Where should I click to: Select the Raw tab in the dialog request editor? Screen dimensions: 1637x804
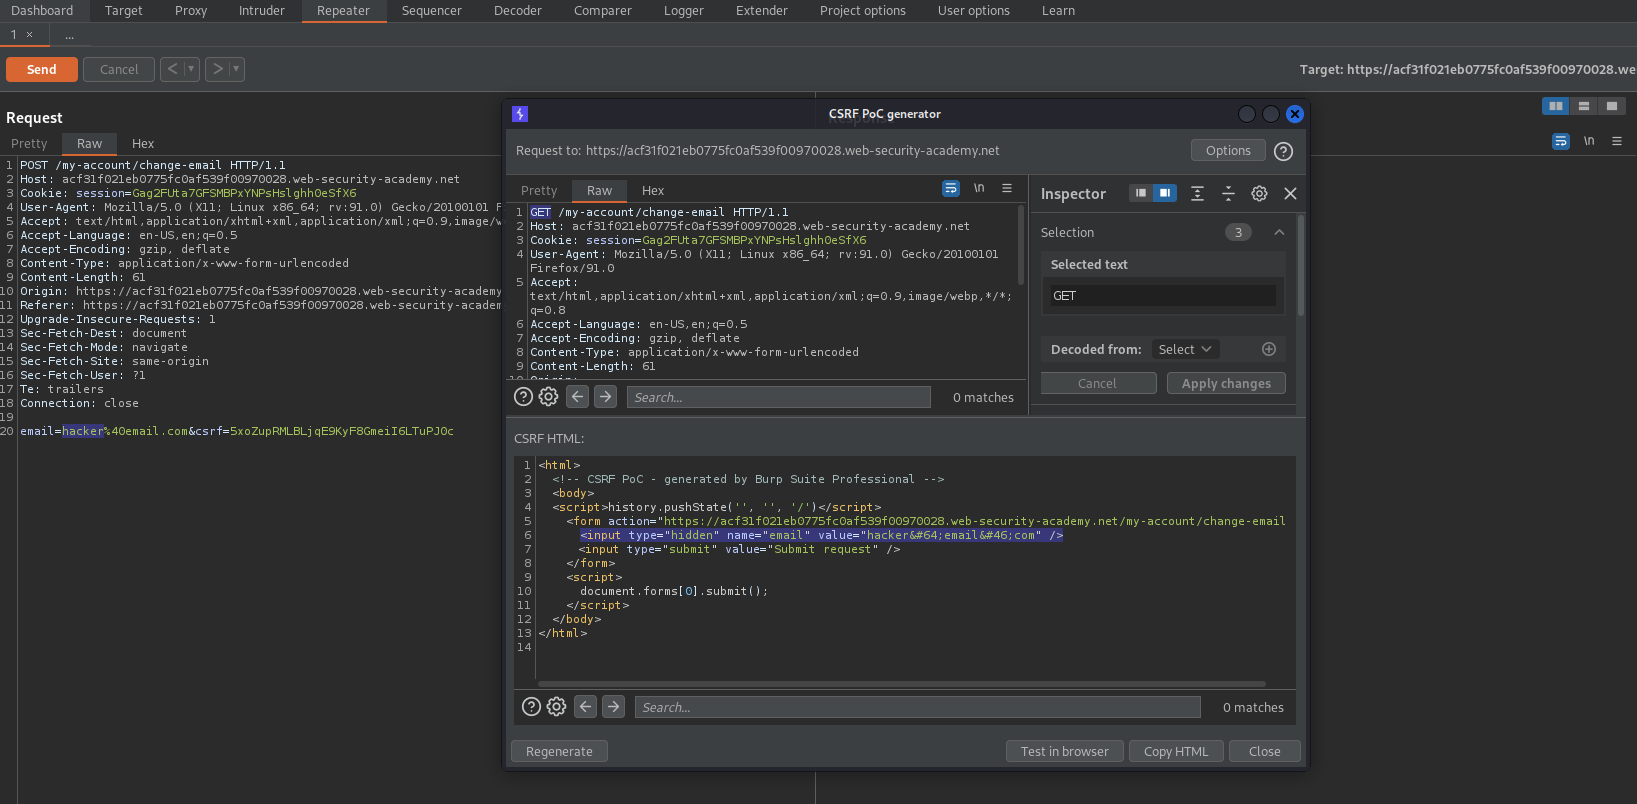[599, 190]
